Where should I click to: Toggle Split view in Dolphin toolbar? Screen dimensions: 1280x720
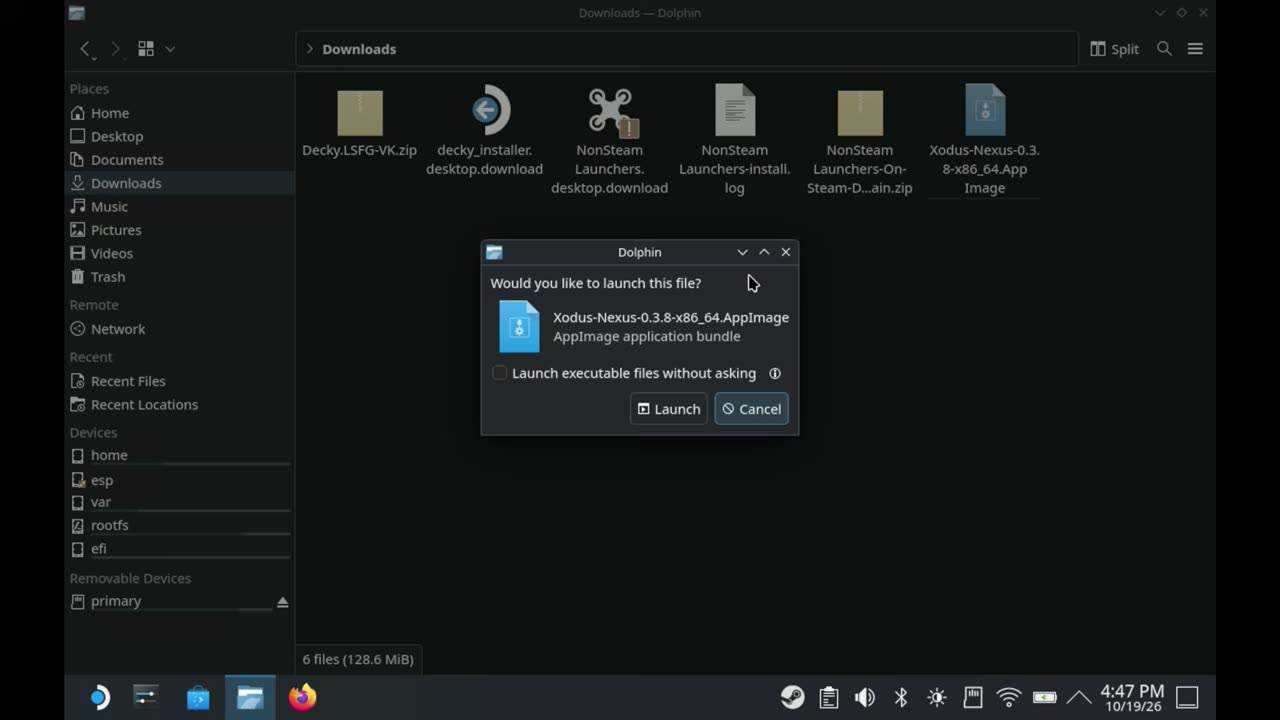tap(1114, 49)
